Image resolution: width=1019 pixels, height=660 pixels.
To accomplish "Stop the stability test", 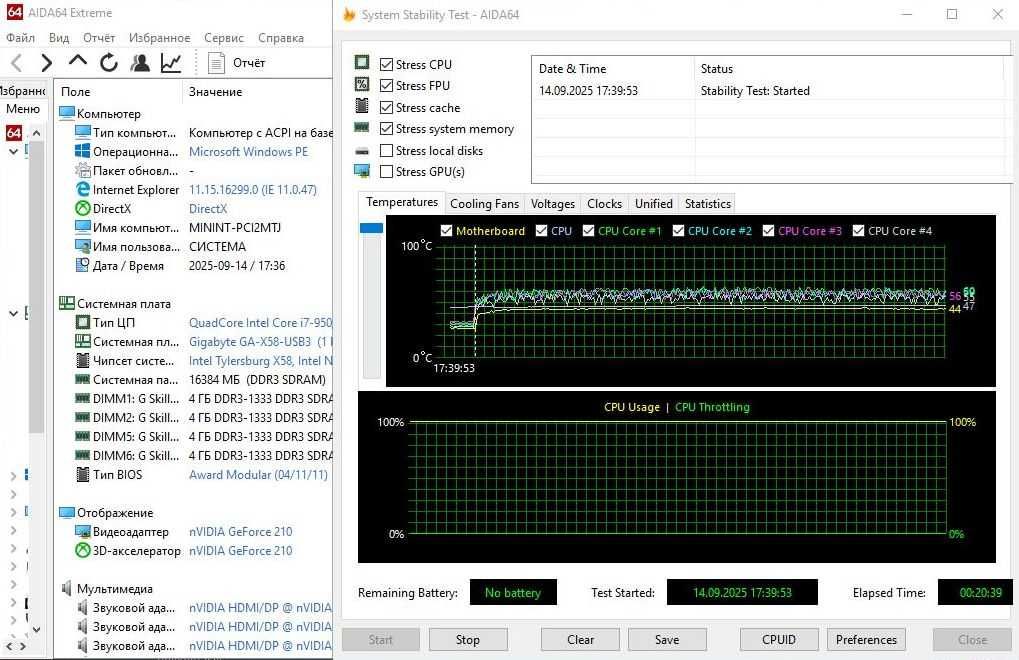I will tap(467, 640).
